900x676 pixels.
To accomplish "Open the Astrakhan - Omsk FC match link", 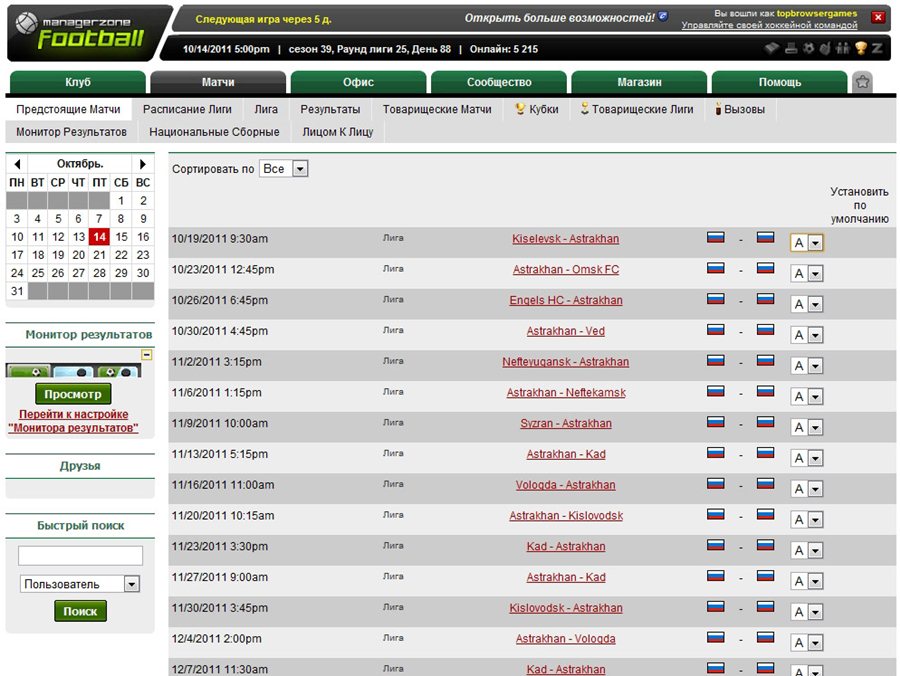I will 565,270.
